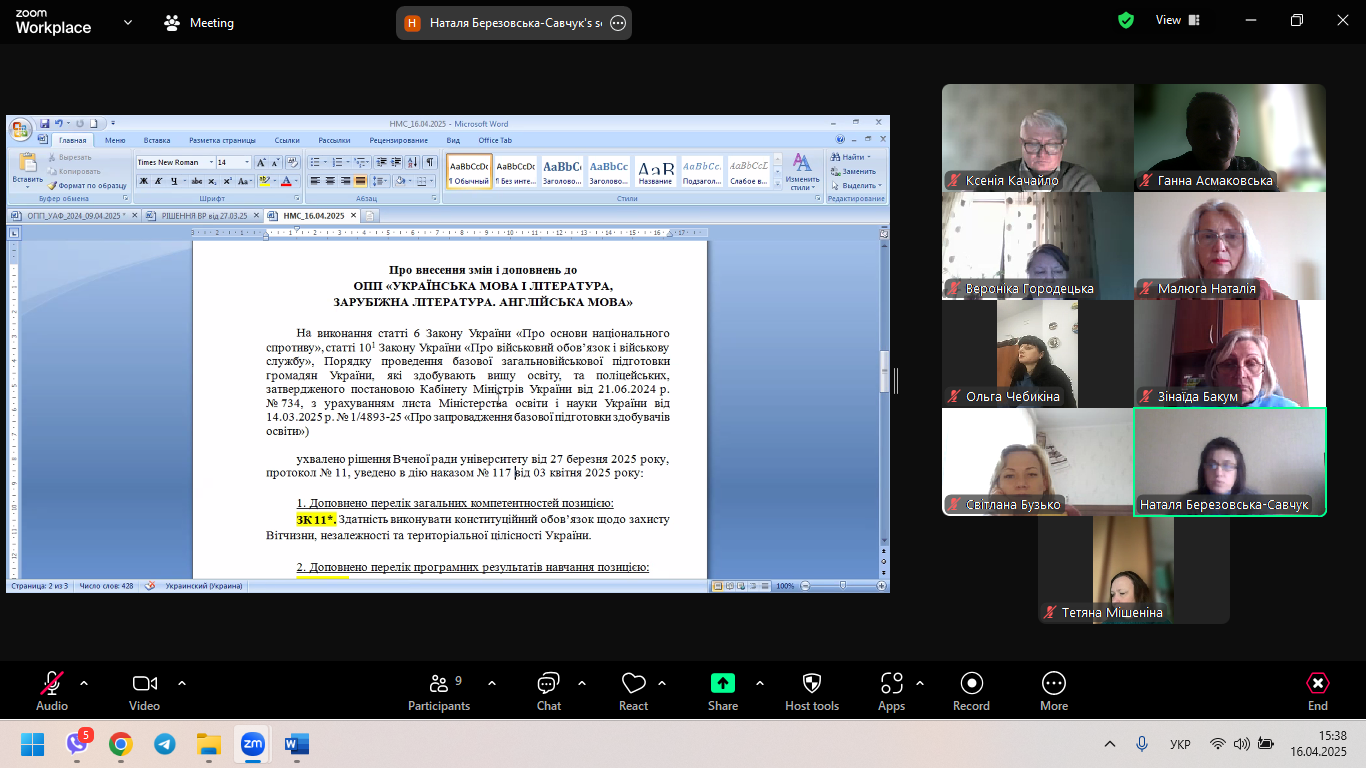The width and height of the screenshot is (1366, 768).
Task: Open shared screen options ellipsis
Action: tap(618, 23)
